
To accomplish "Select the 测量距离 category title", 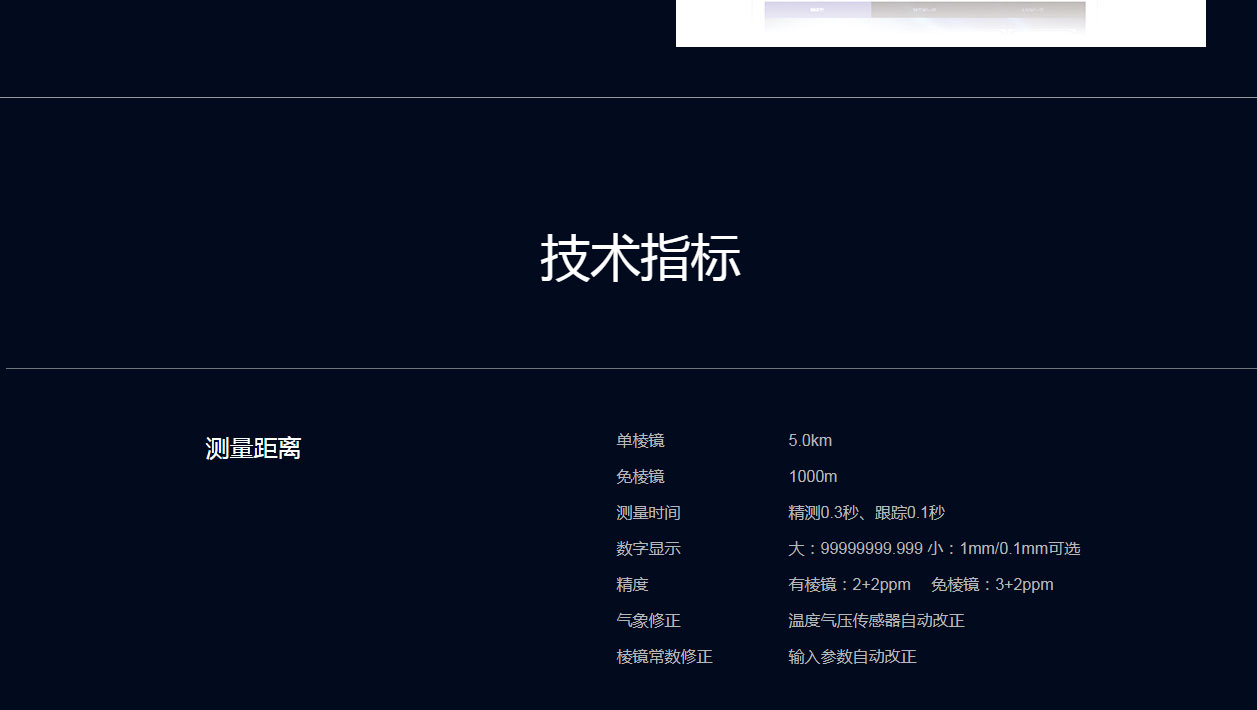I will click(253, 448).
